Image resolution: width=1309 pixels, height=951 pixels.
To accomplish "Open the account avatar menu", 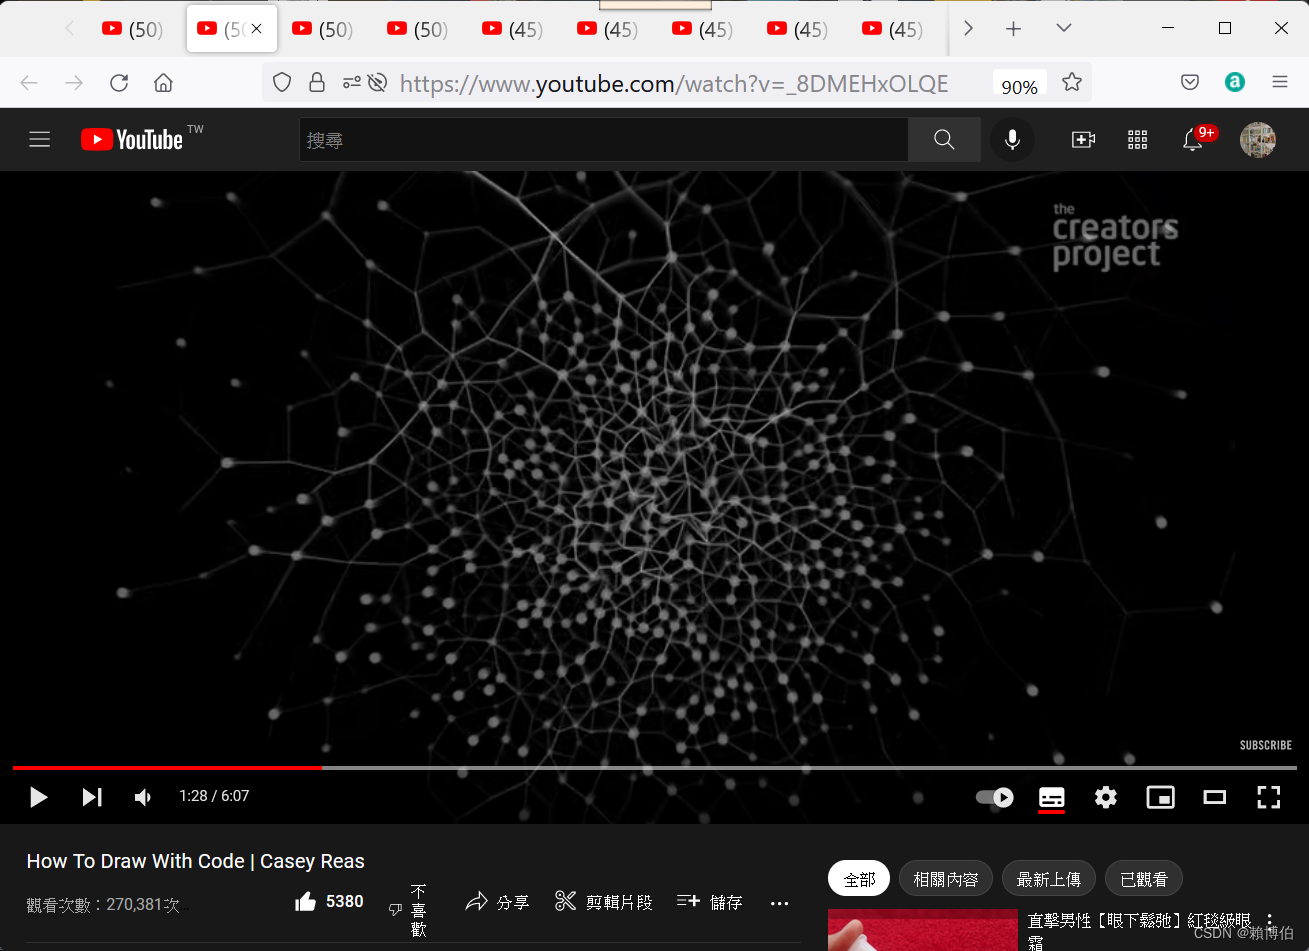I will [1257, 140].
